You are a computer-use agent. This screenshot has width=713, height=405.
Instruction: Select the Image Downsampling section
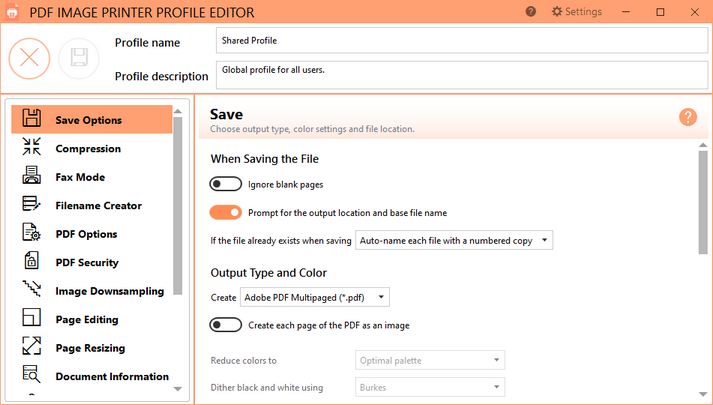tap(92, 291)
